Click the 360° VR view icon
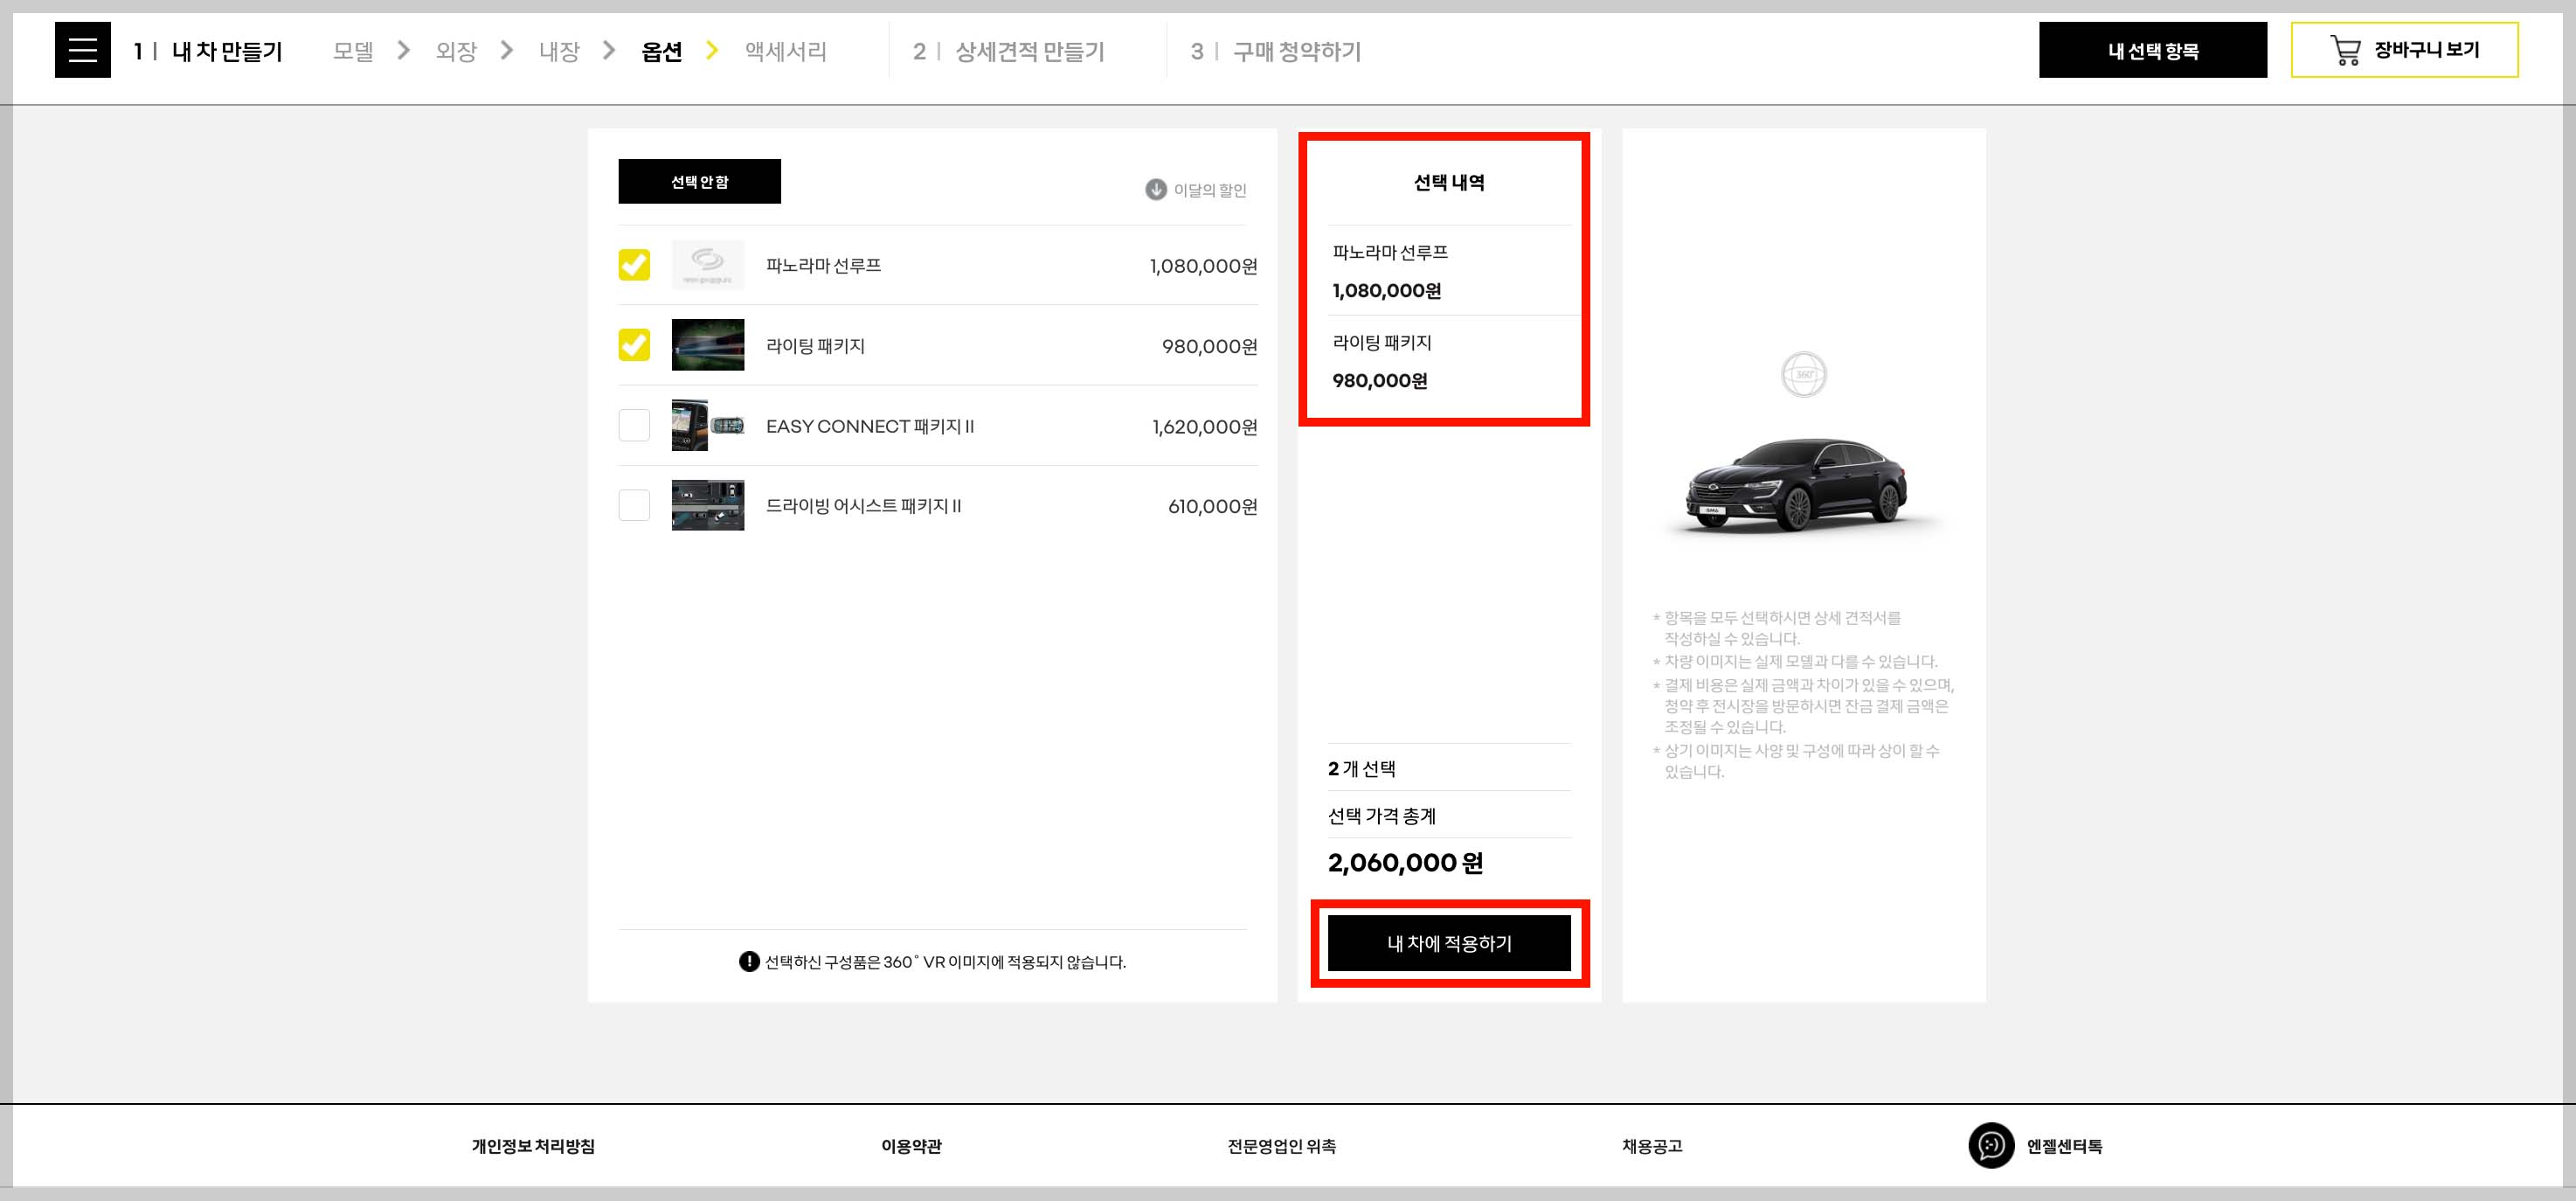 tap(1803, 375)
